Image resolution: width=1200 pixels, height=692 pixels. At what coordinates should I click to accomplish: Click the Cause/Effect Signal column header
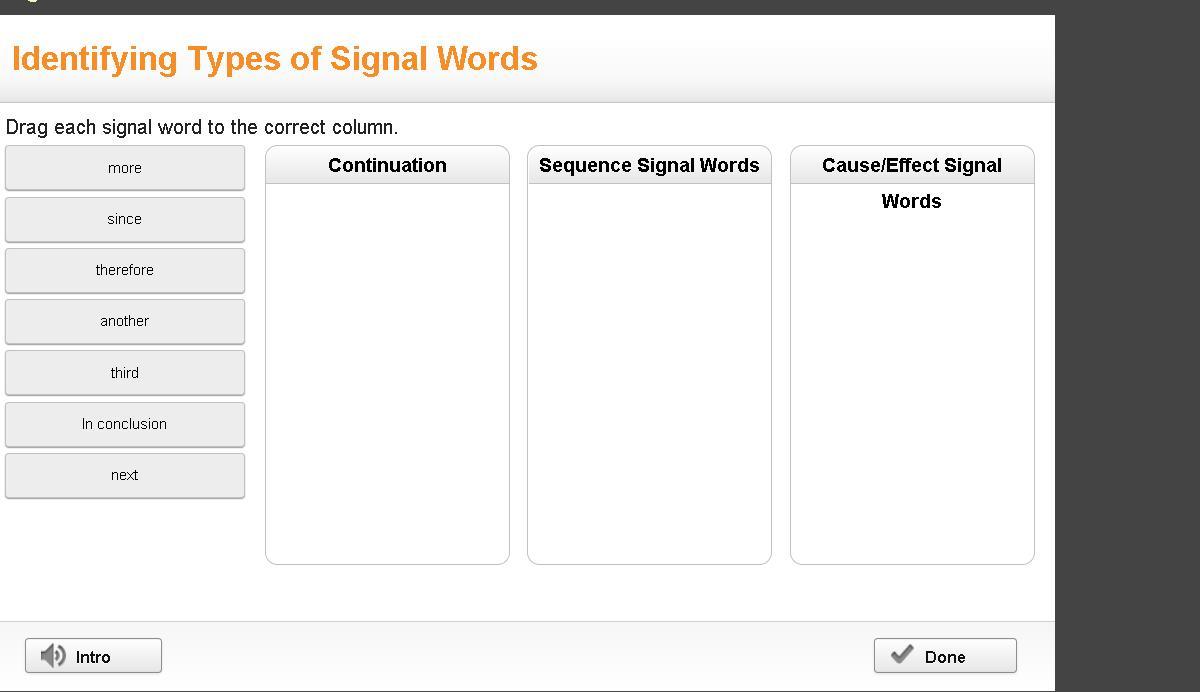pos(912,165)
